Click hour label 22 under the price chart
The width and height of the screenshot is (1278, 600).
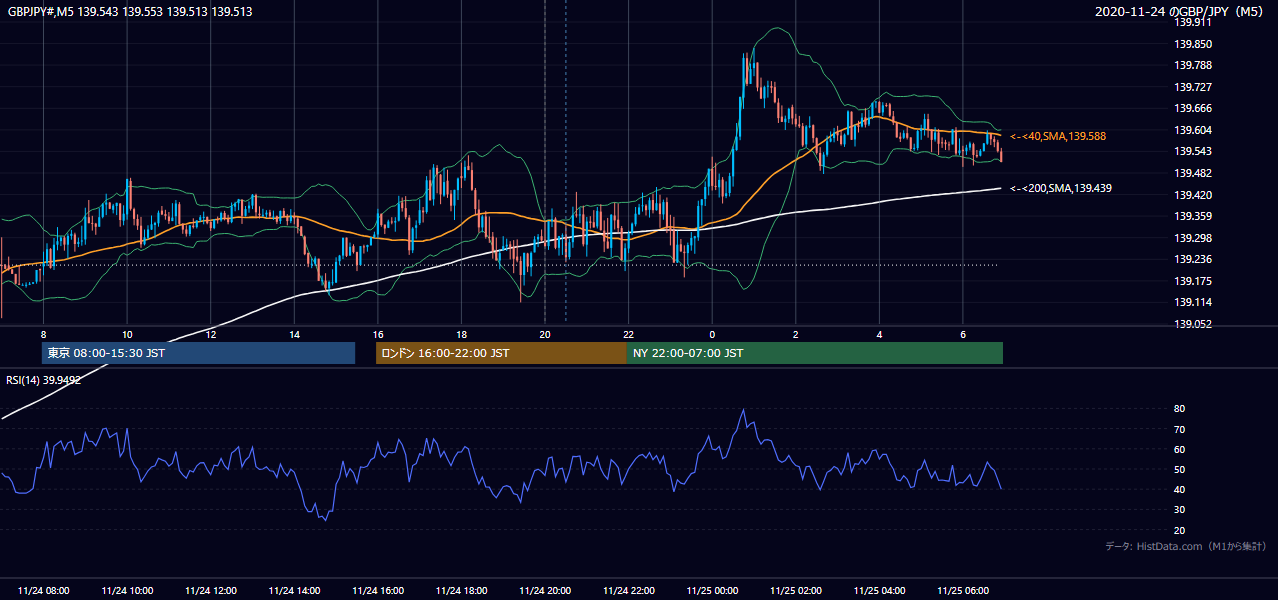[x=628, y=334]
